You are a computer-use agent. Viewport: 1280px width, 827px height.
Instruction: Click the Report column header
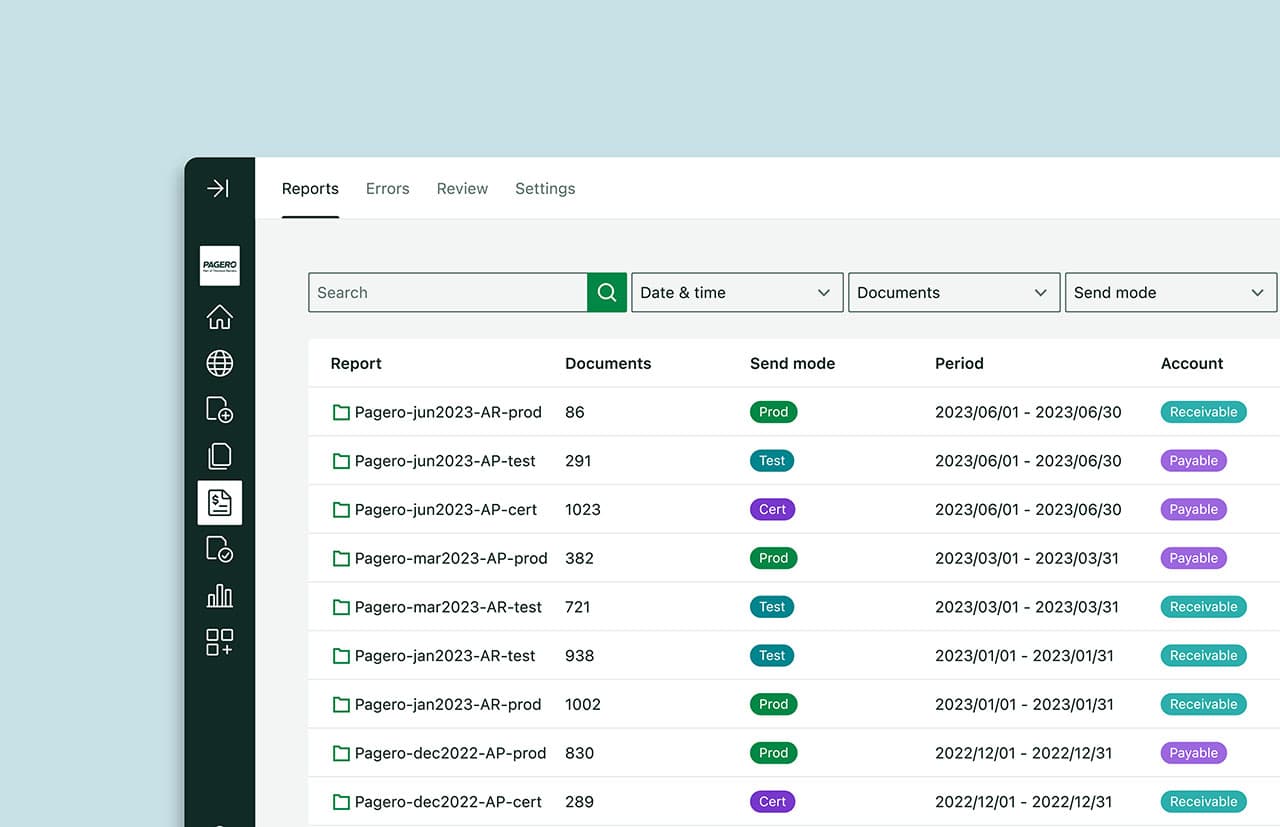pos(356,363)
